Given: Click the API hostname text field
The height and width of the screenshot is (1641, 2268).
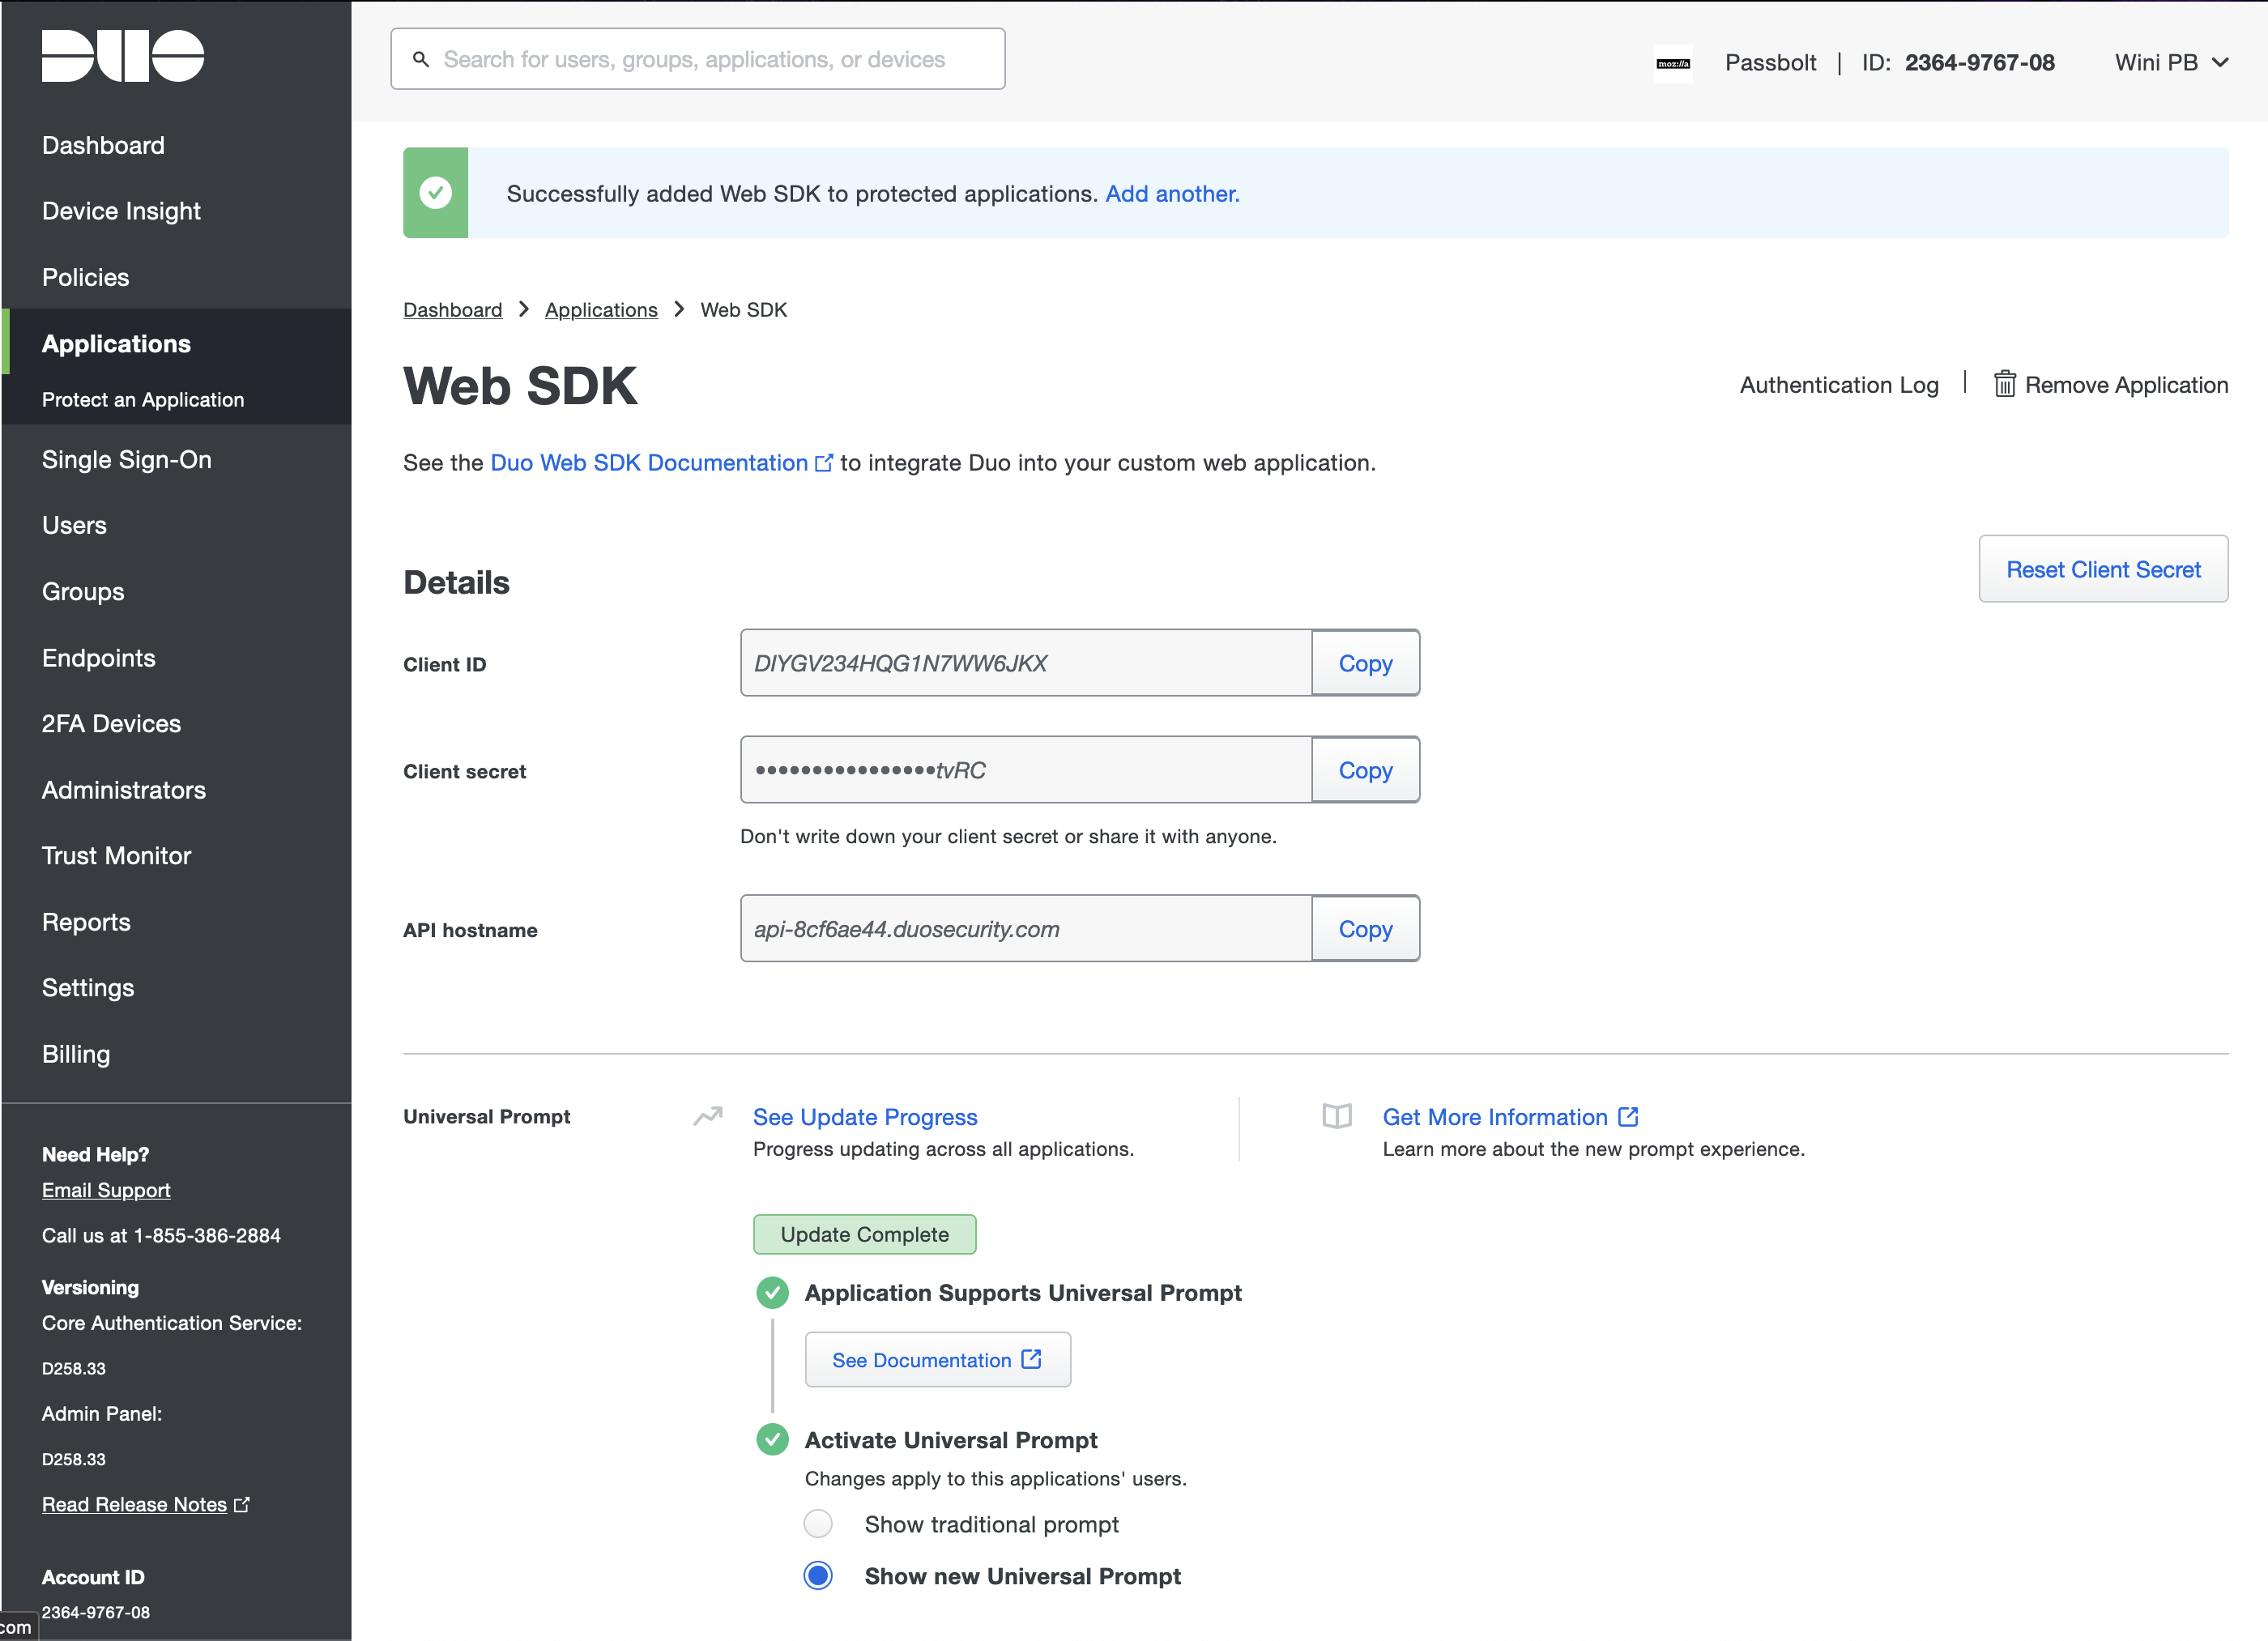Looking at the screenshot, I should pyautogui.click(x=1026, y=929).
